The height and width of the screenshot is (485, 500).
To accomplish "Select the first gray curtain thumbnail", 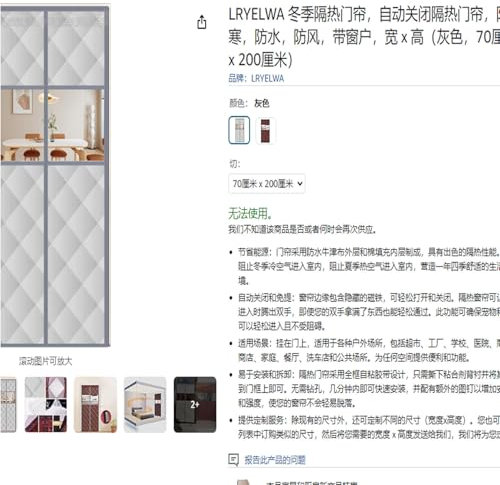I will click(8, 405).
